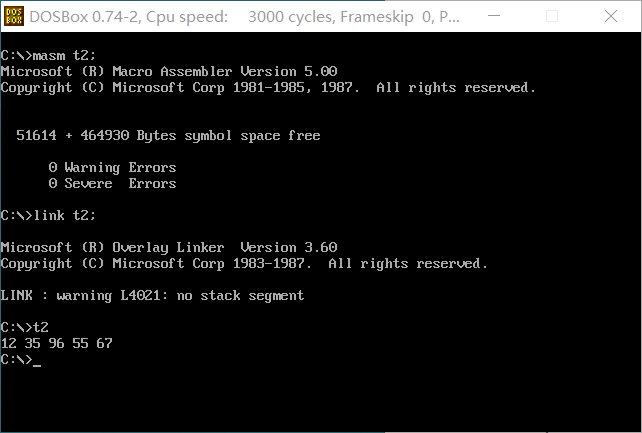Image resolution: width=642 pixels, height=433 pixels.
Task: Click the "masm t2;" command line
Action: (x=48, y=56)
